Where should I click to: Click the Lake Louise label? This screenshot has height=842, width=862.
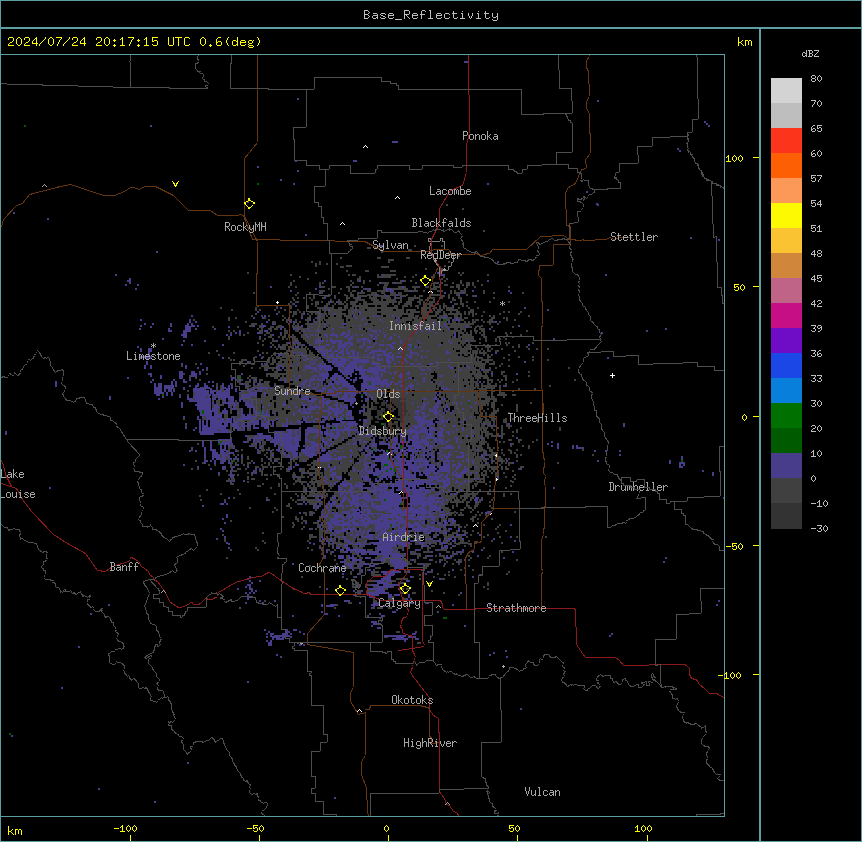18,484
